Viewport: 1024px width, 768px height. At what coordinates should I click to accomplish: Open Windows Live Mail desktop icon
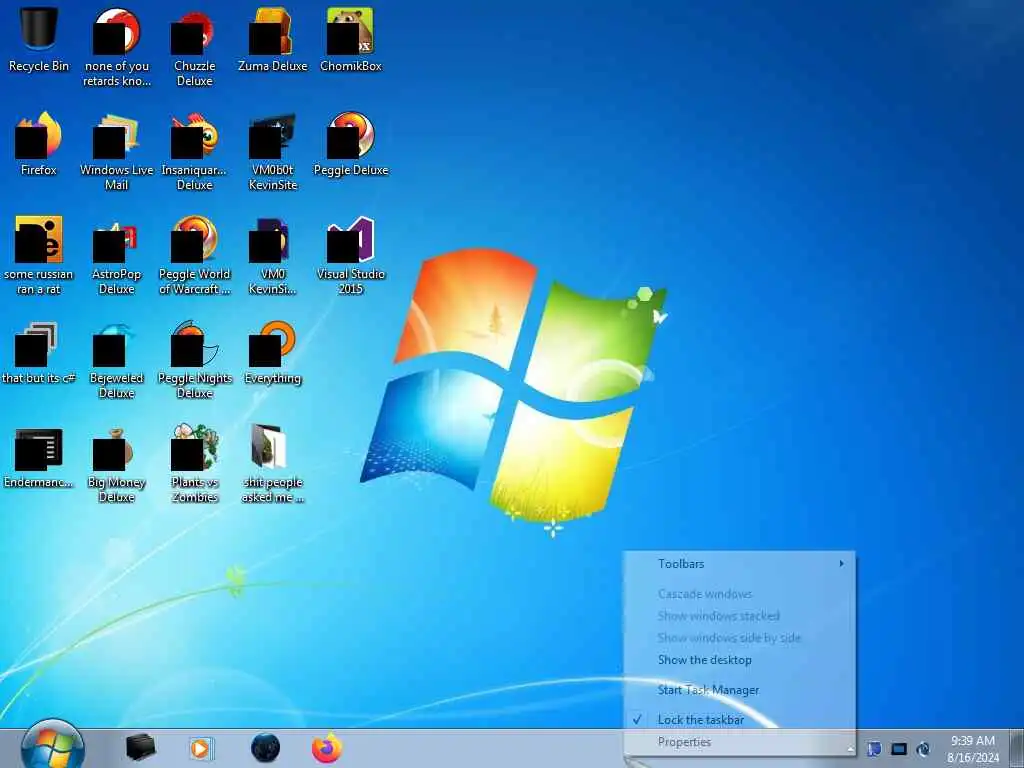pos(116,151)
